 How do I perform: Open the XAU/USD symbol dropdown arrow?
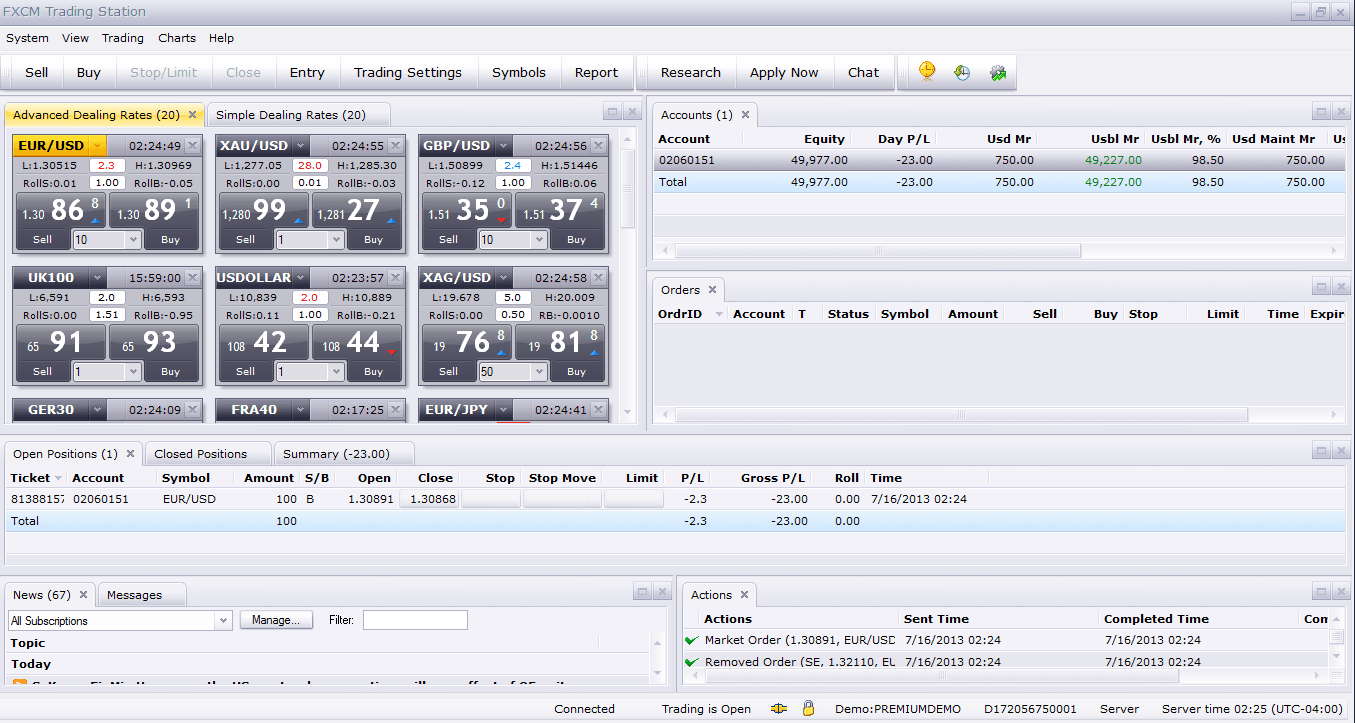tap(300, 146)
